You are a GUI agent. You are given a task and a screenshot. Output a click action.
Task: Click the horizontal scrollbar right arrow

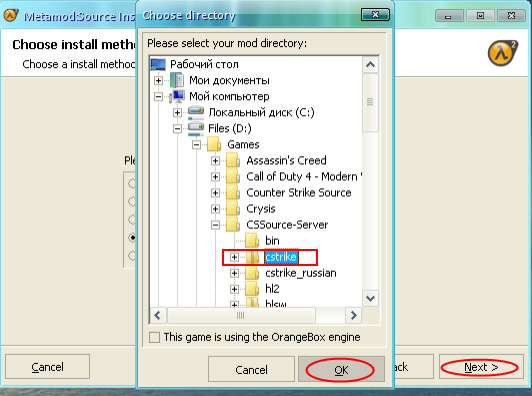point(353,316)
